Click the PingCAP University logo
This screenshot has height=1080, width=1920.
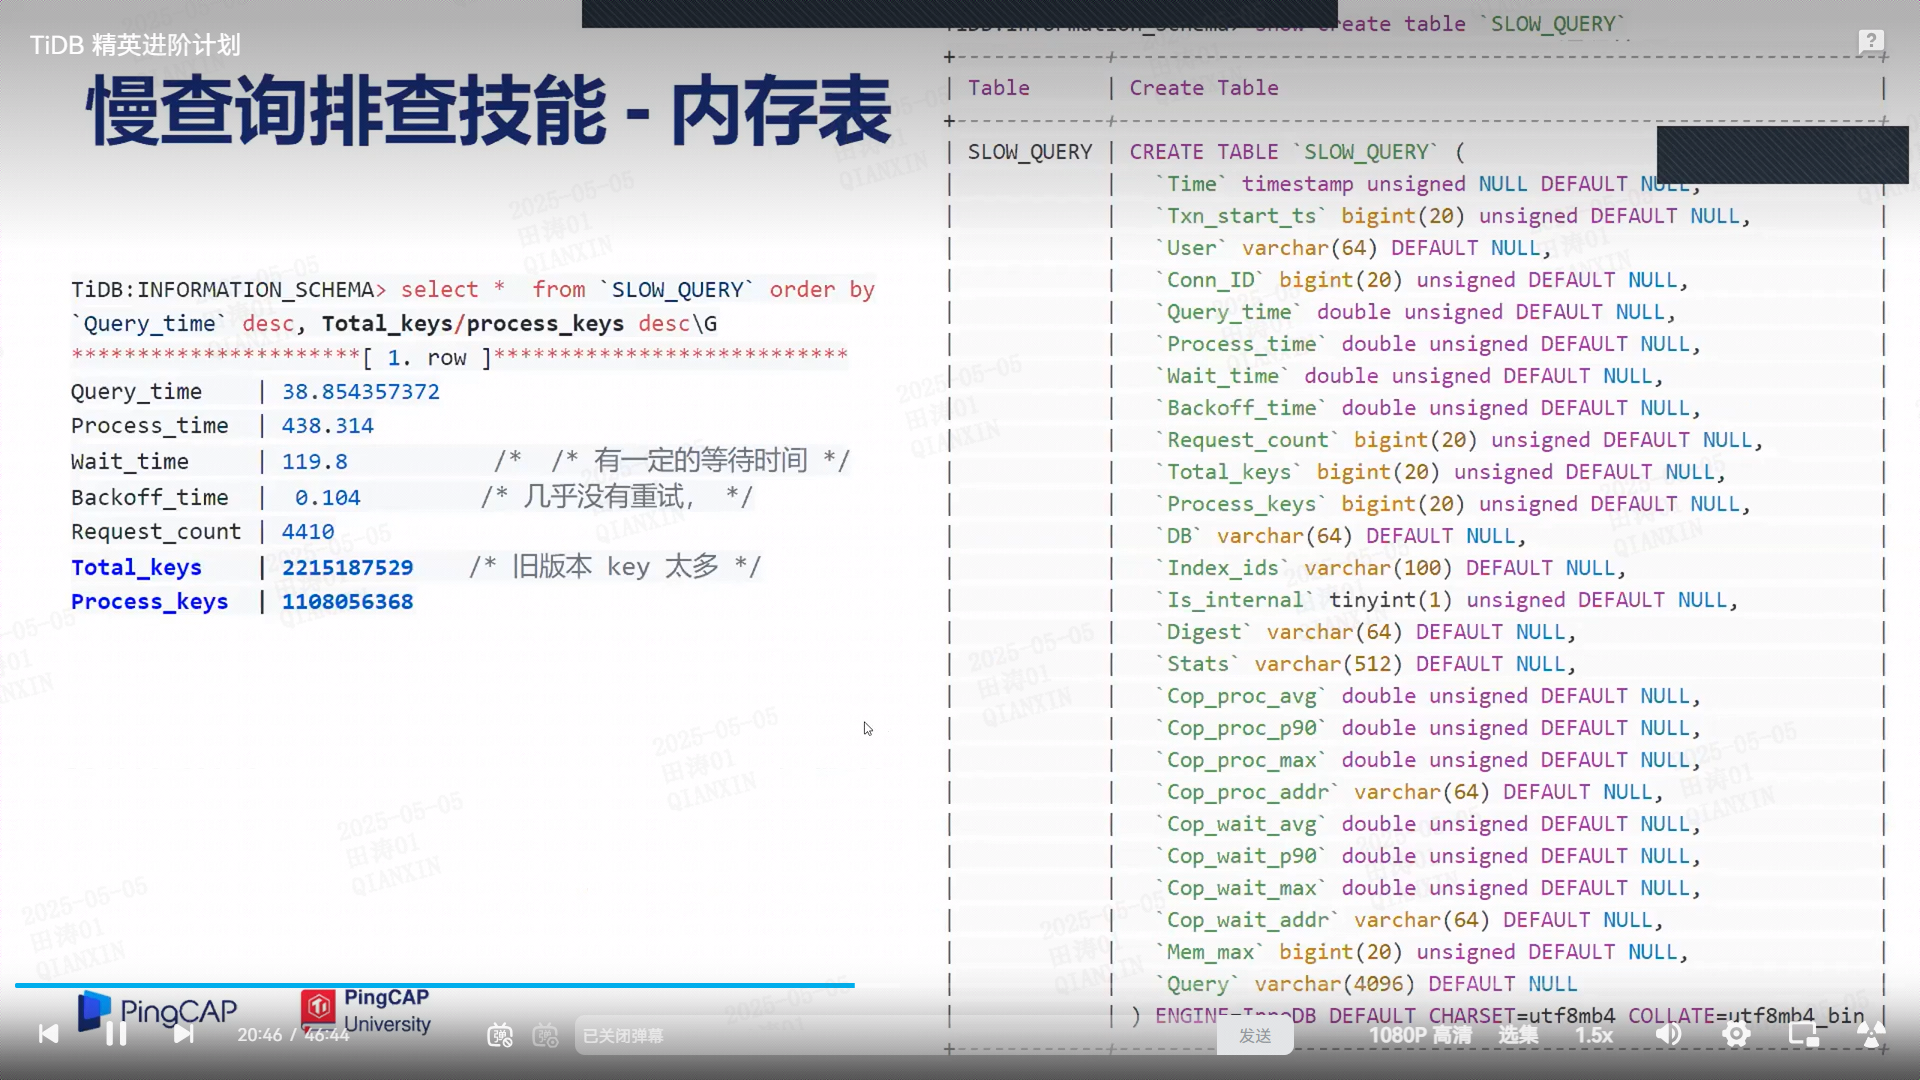pyautogui.click(x=366, y=1011)
